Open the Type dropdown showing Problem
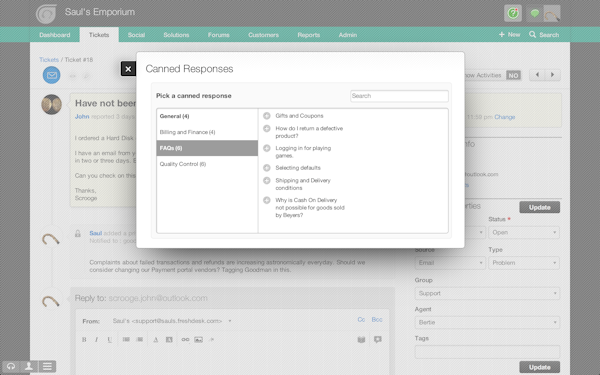Viewport: 600px width, 375px height. pos(524,263)
